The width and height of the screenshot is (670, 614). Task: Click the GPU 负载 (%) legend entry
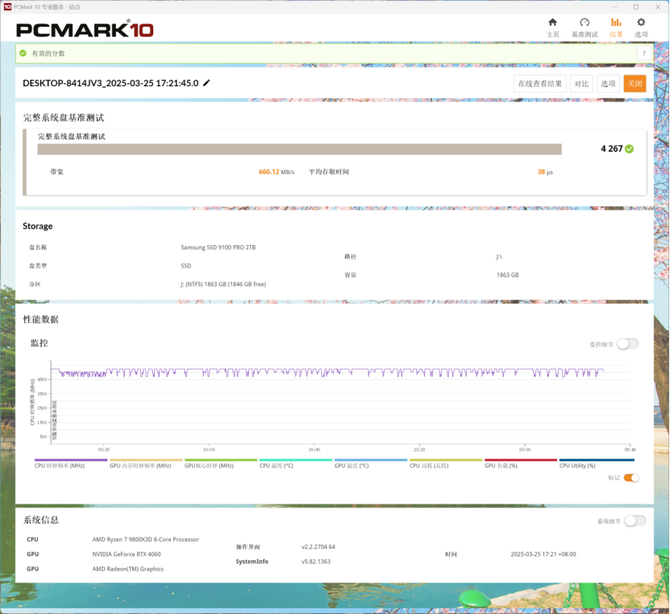point(503,465)
